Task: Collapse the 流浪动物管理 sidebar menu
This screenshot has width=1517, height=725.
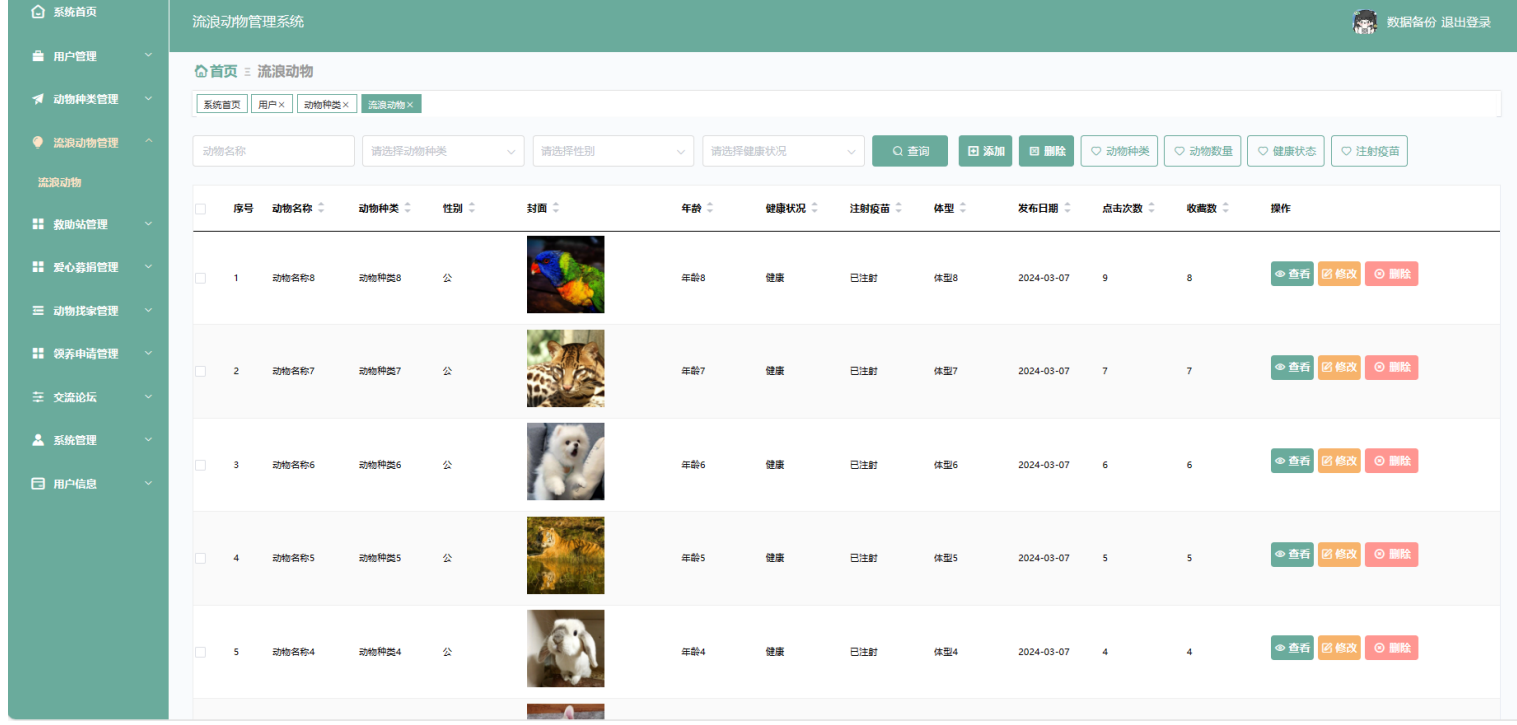Action: [148, 142]
